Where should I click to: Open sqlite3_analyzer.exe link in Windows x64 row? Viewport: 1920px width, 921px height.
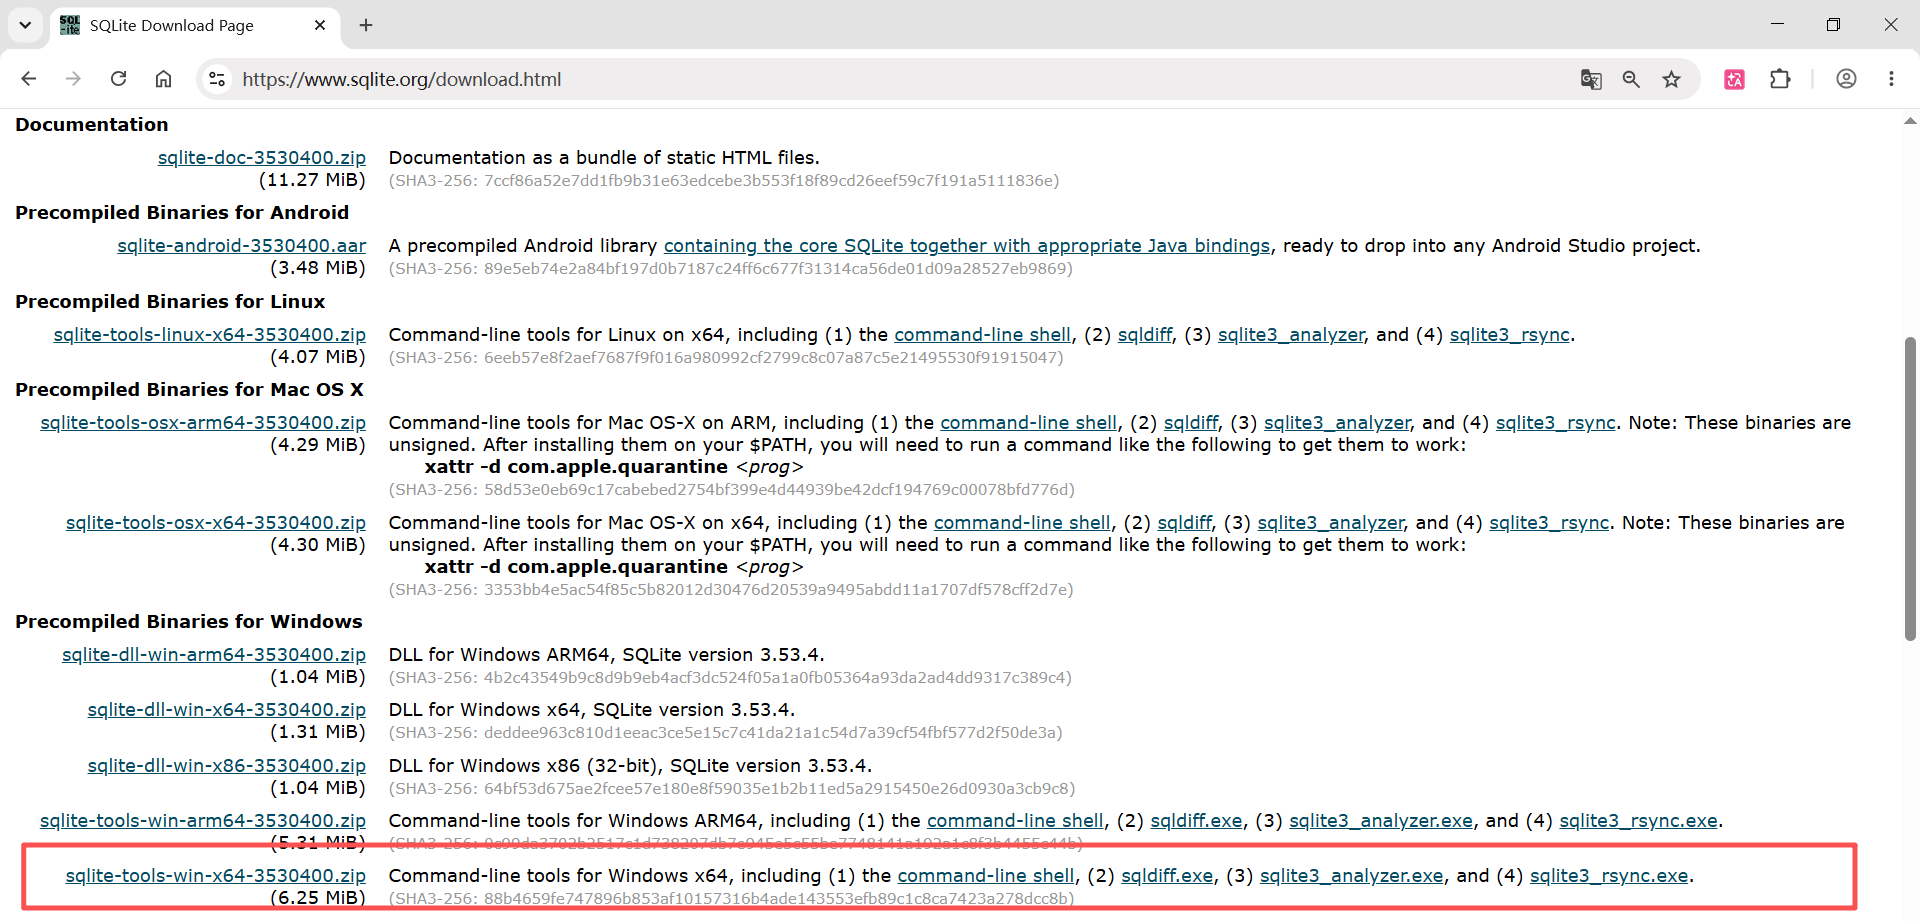pyautogui.click(x=1352, y=875)
